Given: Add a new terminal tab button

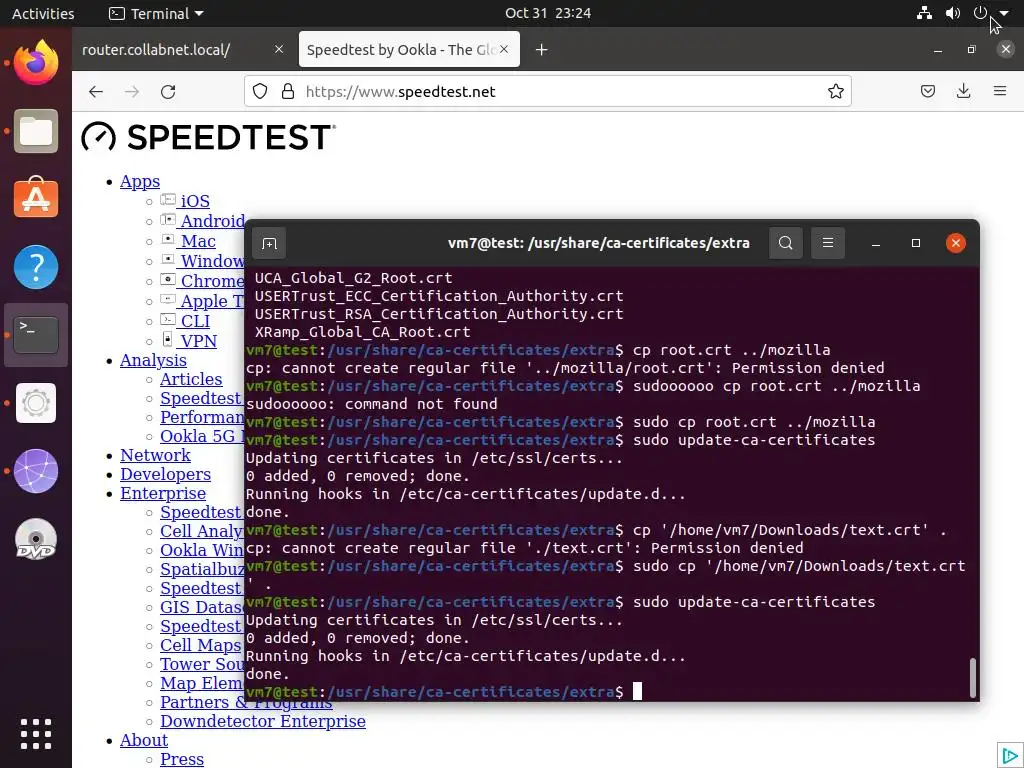Looking at the screenshot, I should tap(269, 244).
